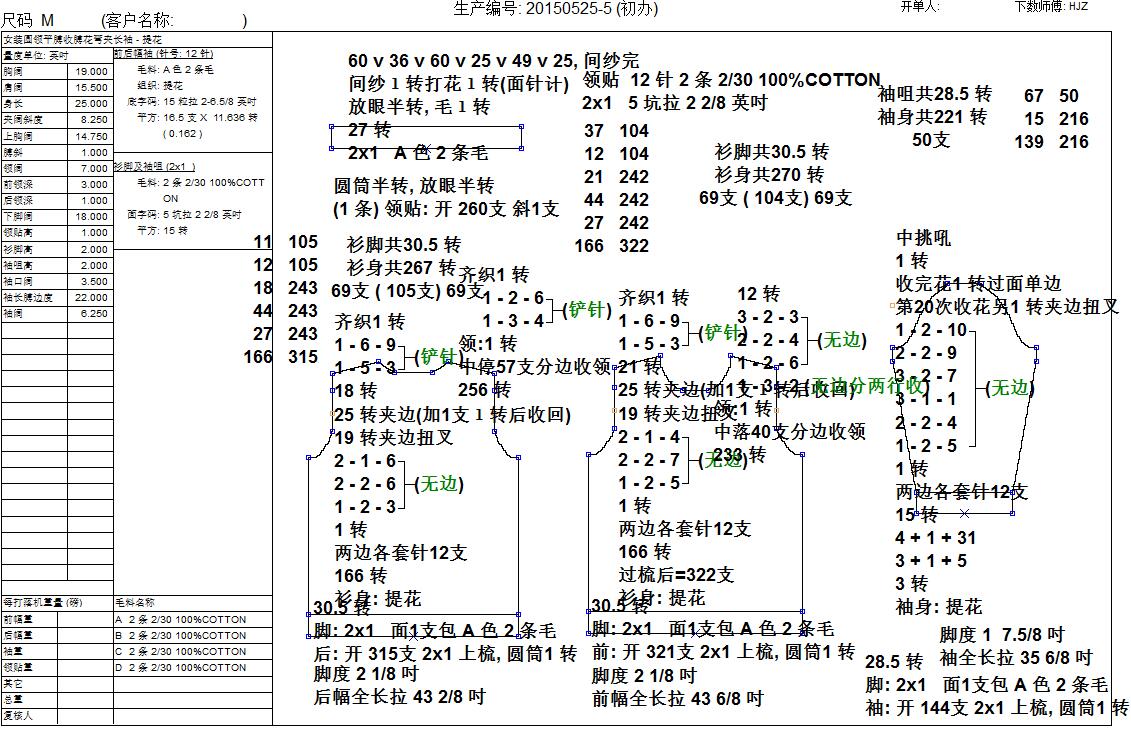Click the "每打落机重量 (磅)" column heading

point(43,602)
